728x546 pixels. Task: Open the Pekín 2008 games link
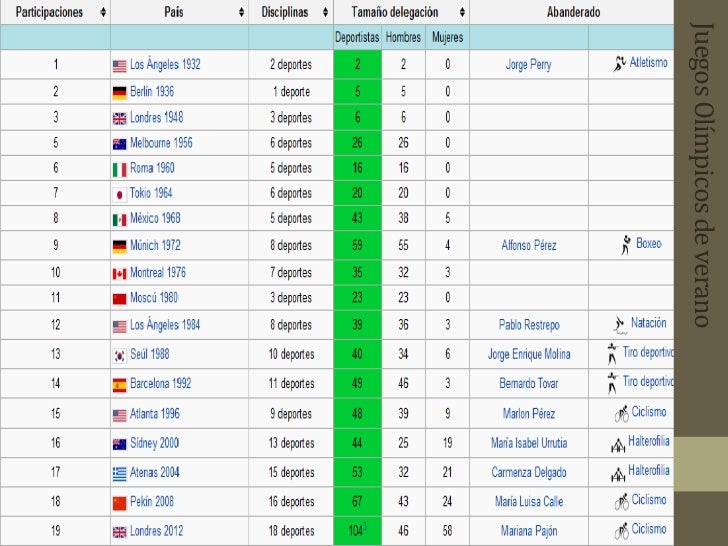154,502
